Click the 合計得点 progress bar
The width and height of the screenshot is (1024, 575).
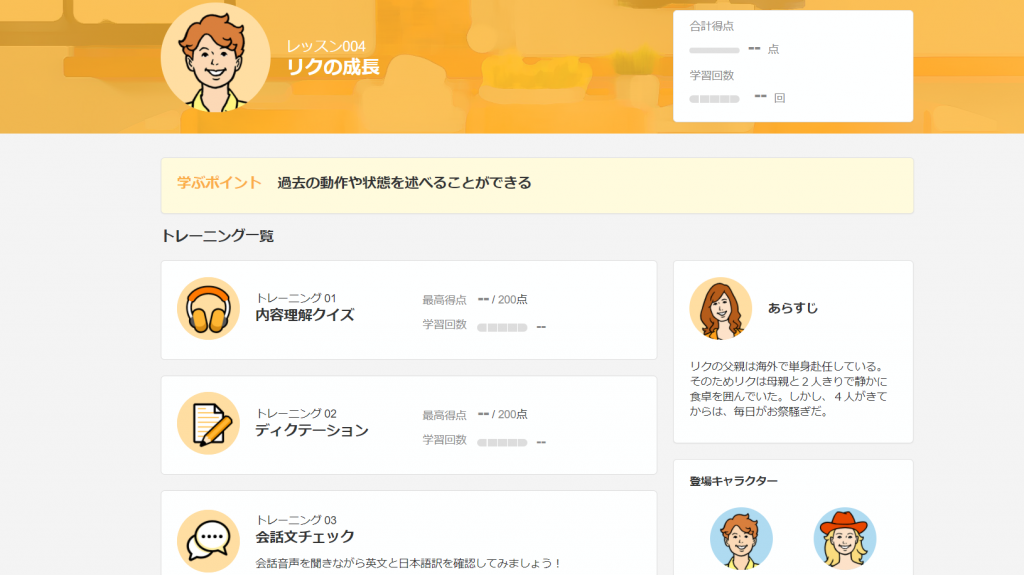point(714,50)
